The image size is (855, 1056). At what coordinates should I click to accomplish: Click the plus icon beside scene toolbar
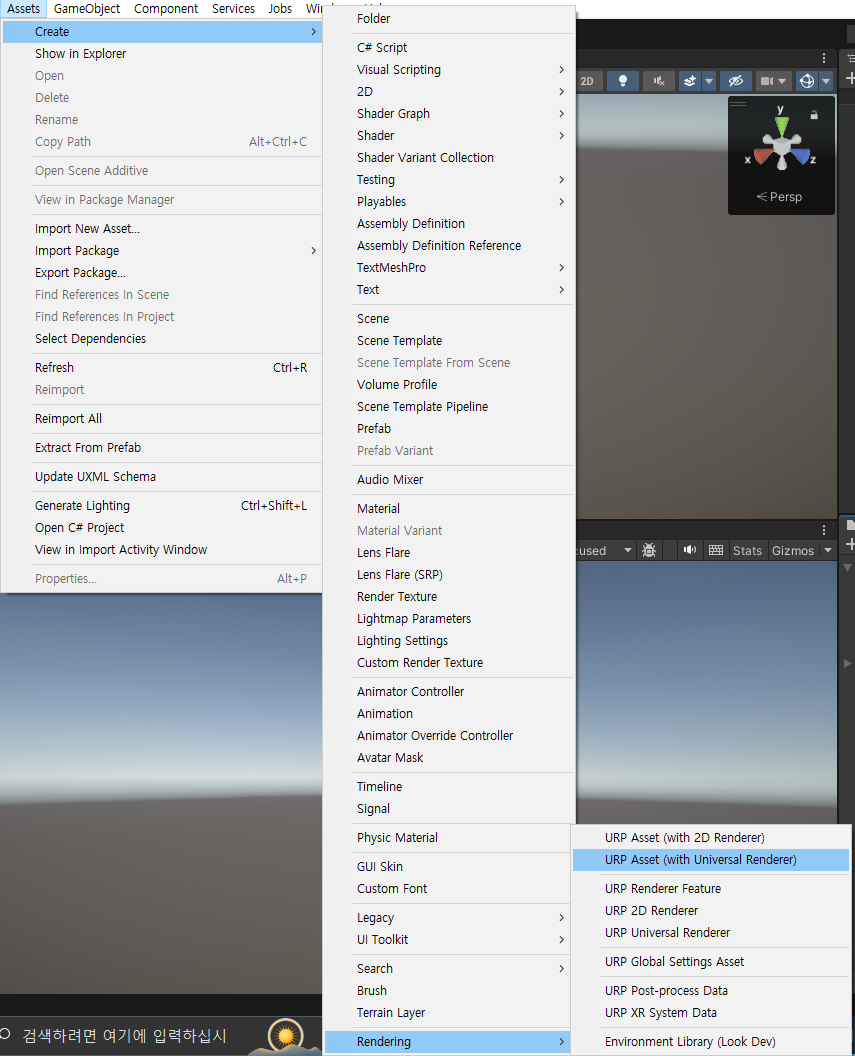(x=850, y=79)
